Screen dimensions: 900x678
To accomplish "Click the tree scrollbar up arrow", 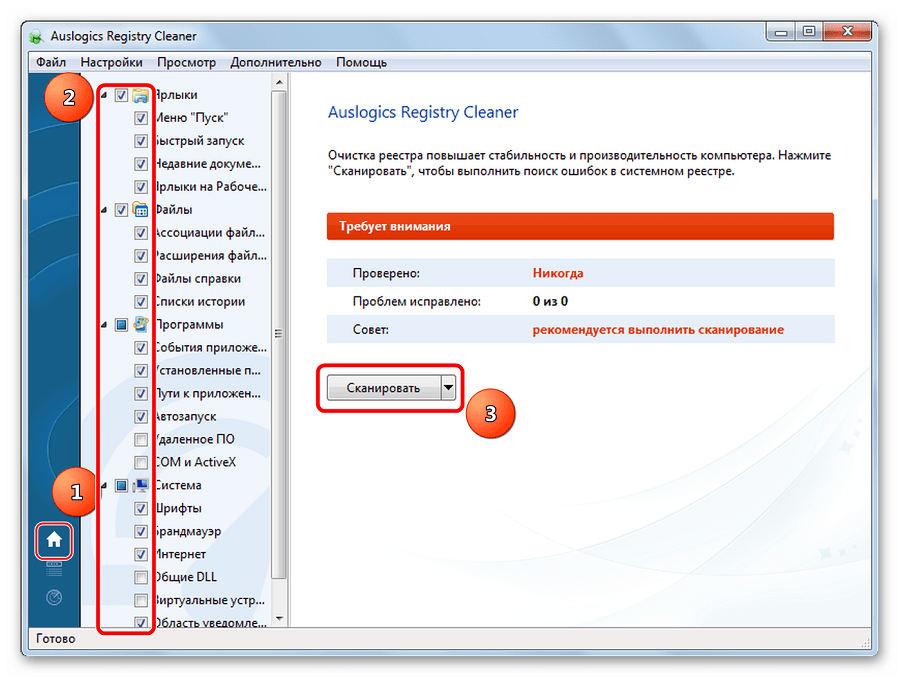I will (x=279, y=83).
